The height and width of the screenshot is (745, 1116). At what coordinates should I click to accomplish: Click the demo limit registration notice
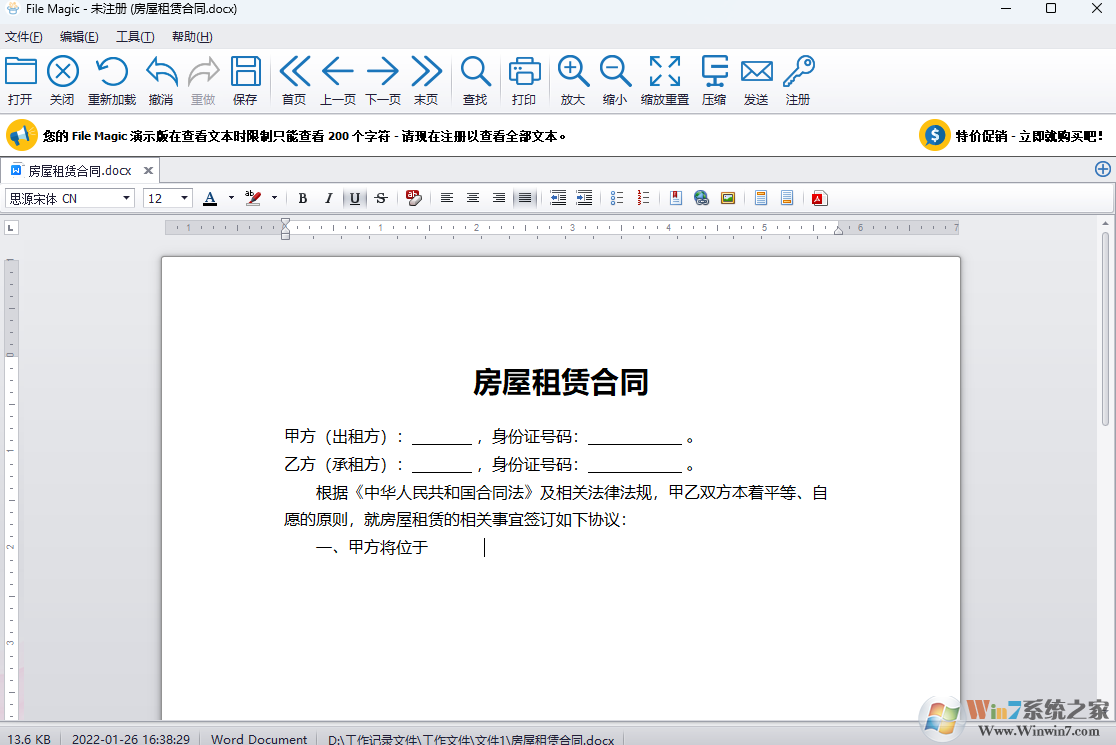pyautogui.click(x=305, y=136)
